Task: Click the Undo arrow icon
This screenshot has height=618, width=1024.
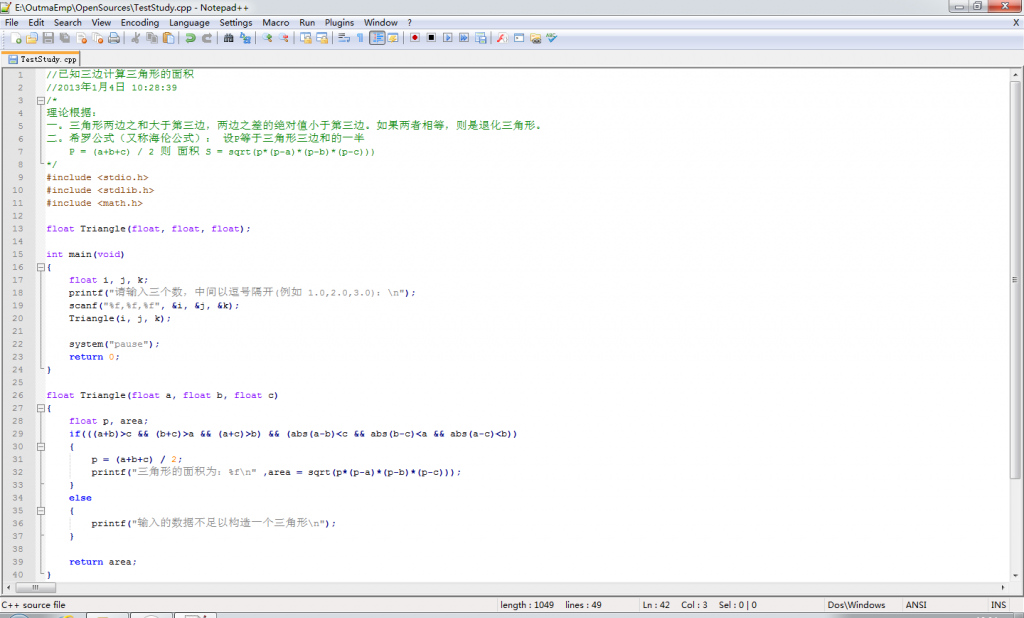Action: point(190,38)
